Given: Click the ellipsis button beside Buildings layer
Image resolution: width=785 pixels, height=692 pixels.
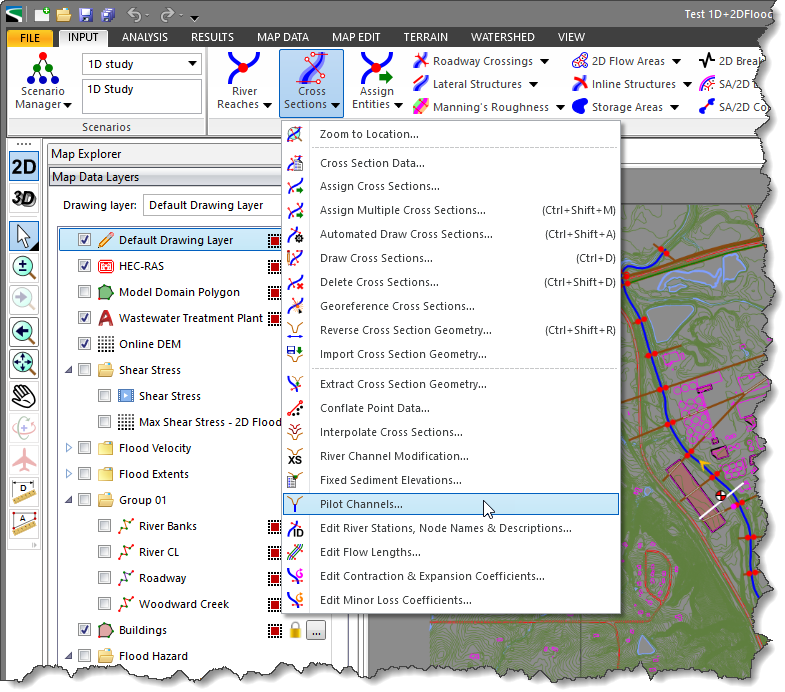Looking at the screenshot, I should 316,630.
